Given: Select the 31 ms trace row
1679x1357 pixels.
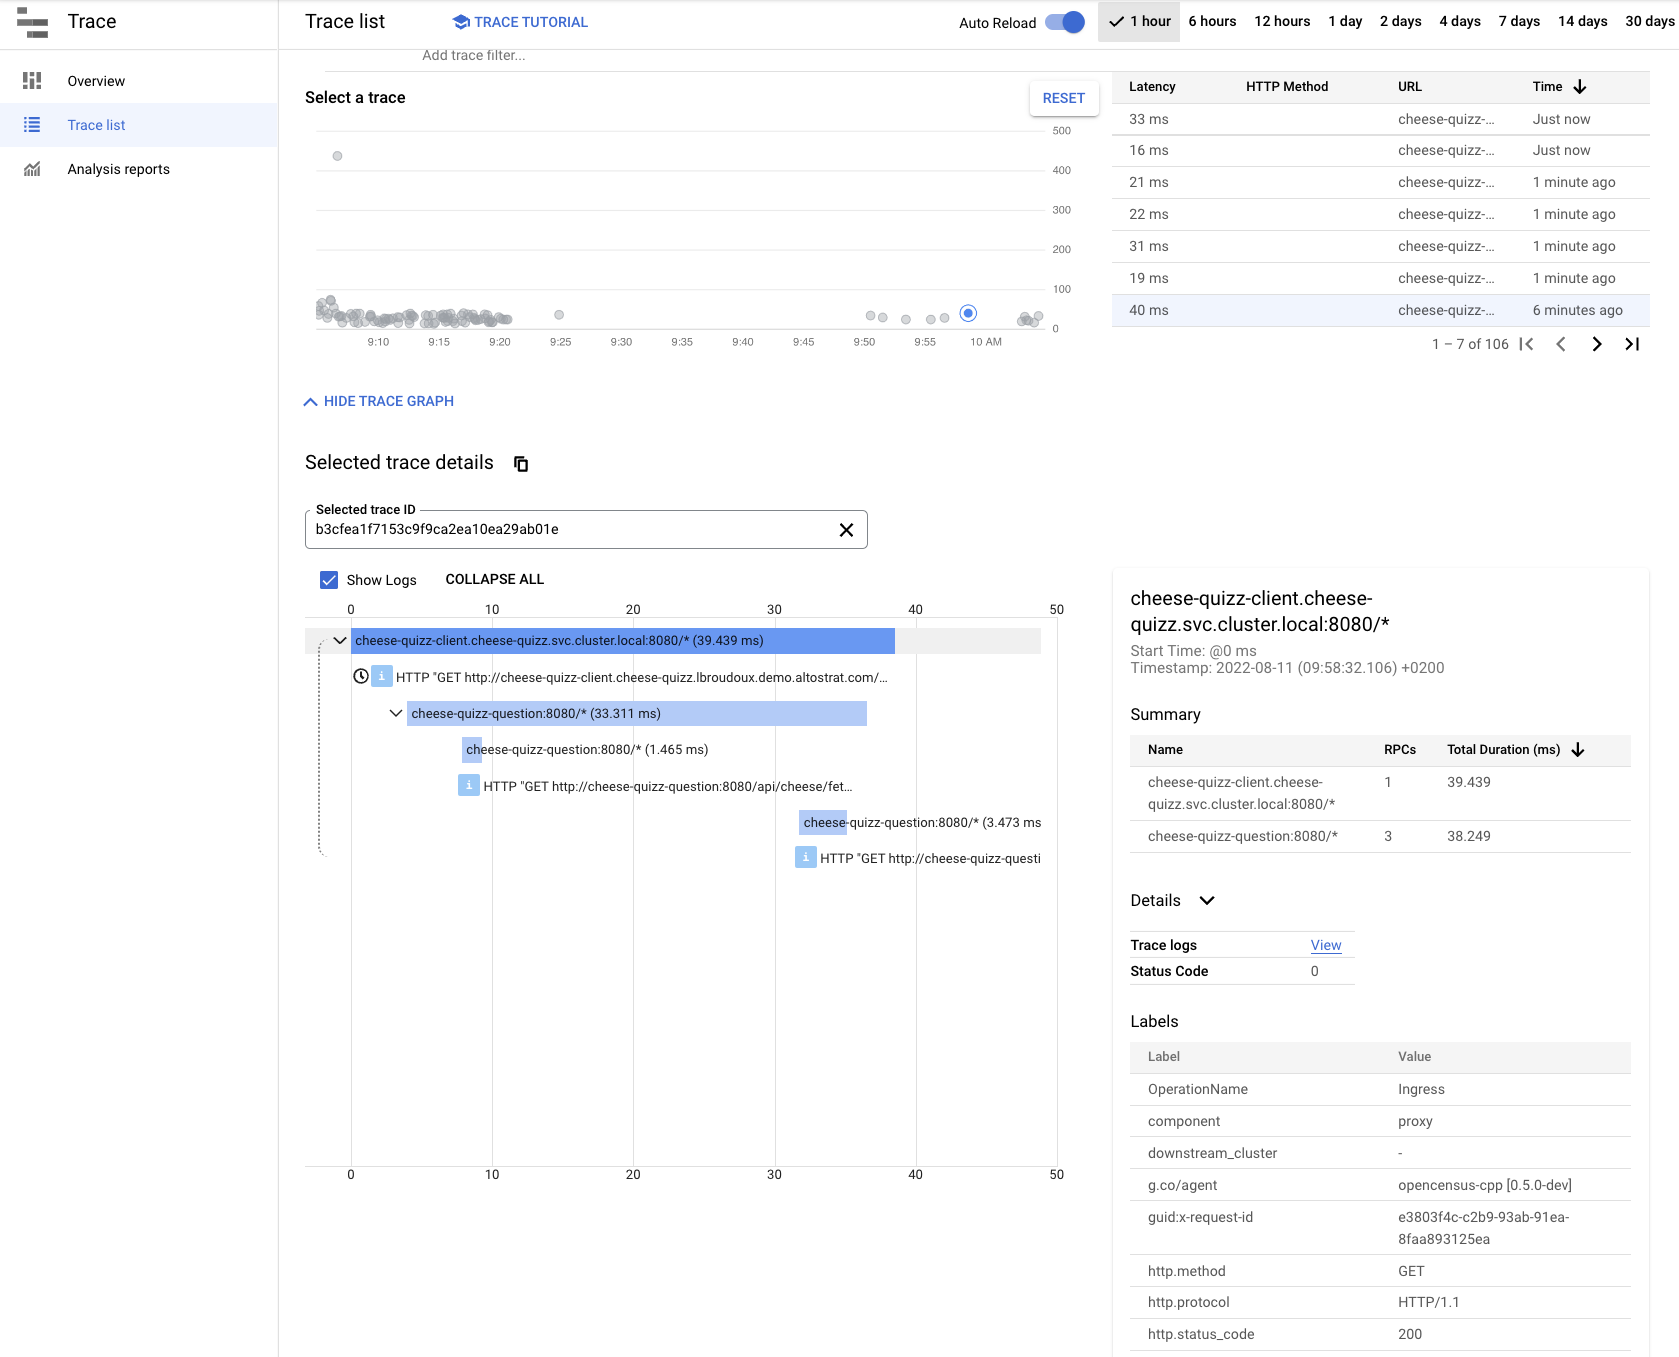Looking at the screenshot, I should click(1380, 246).
